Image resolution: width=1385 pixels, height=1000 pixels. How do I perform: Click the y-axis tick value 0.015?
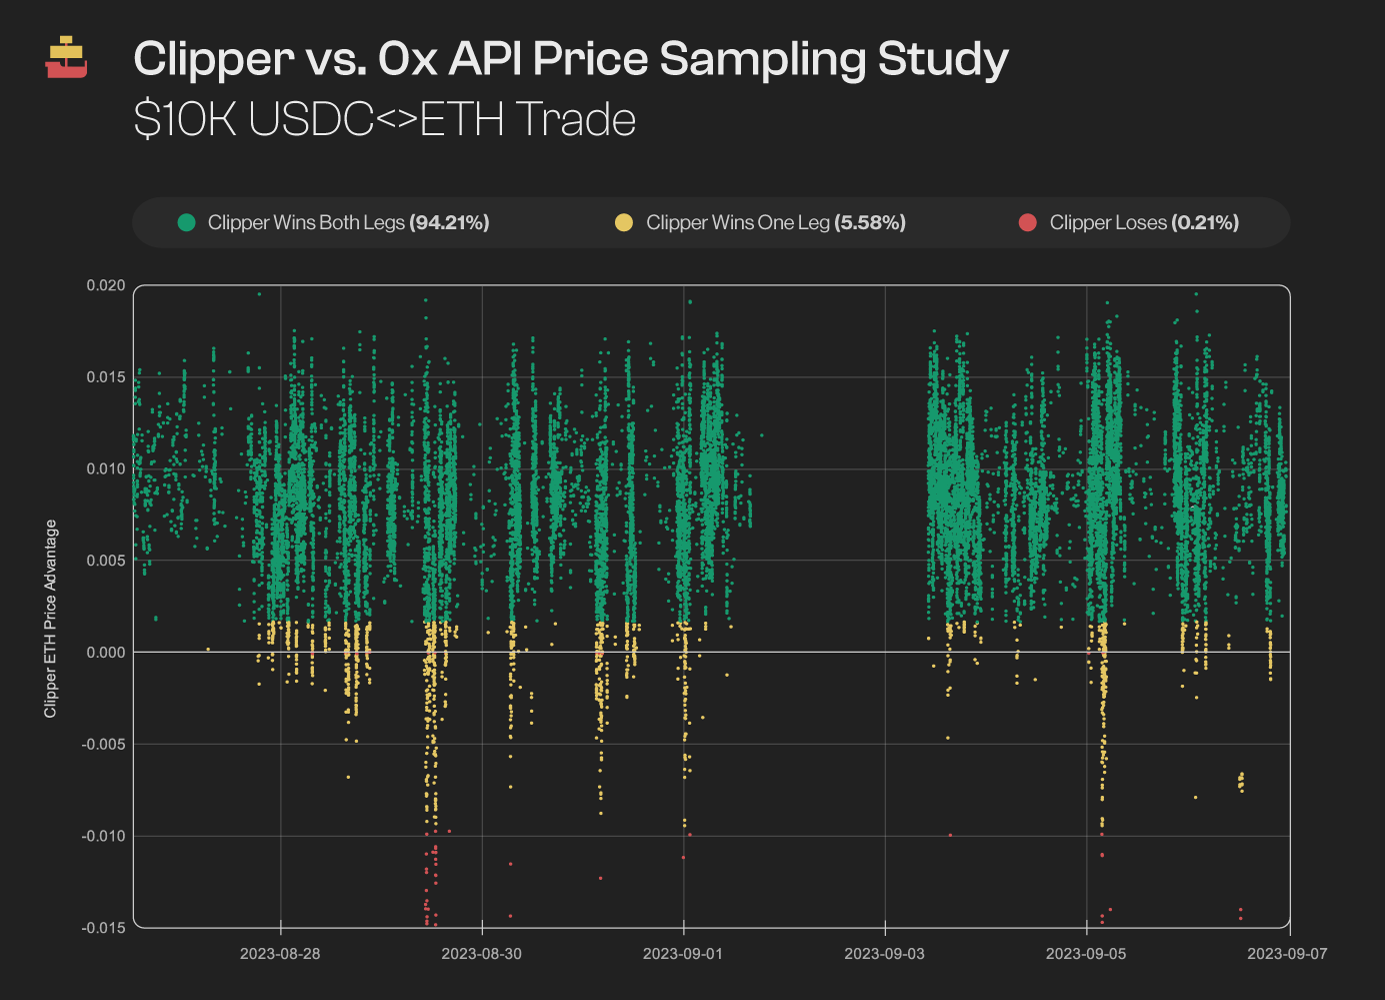pos(106,377)
